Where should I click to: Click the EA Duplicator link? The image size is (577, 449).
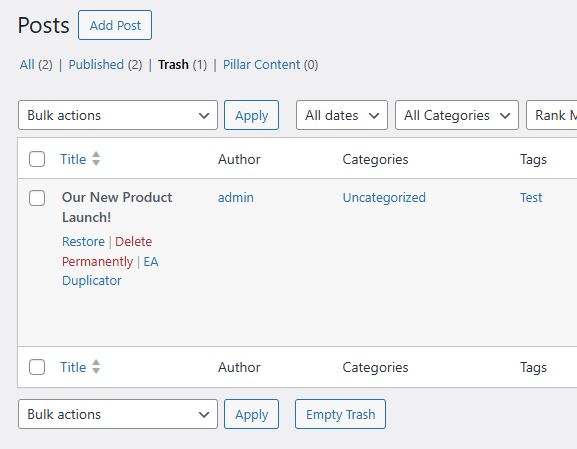click(110, 271)
